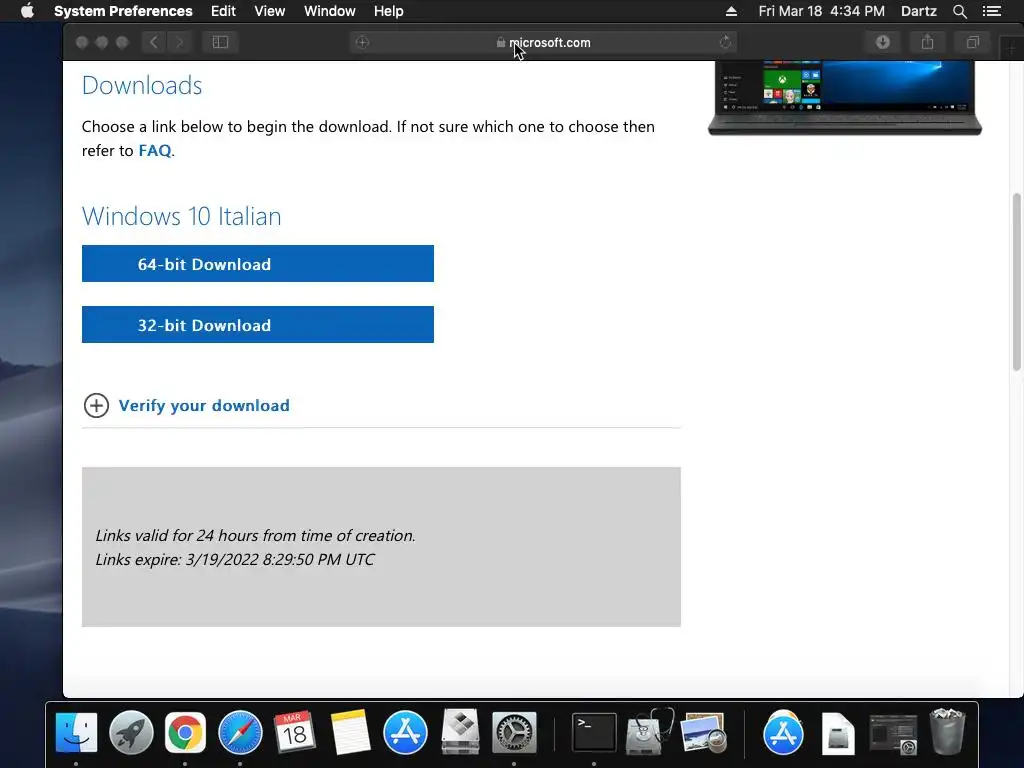The image size is (1024, 768).
Task: Open the Share button in Safari's toolbar
Action: (x=927, y=42)
